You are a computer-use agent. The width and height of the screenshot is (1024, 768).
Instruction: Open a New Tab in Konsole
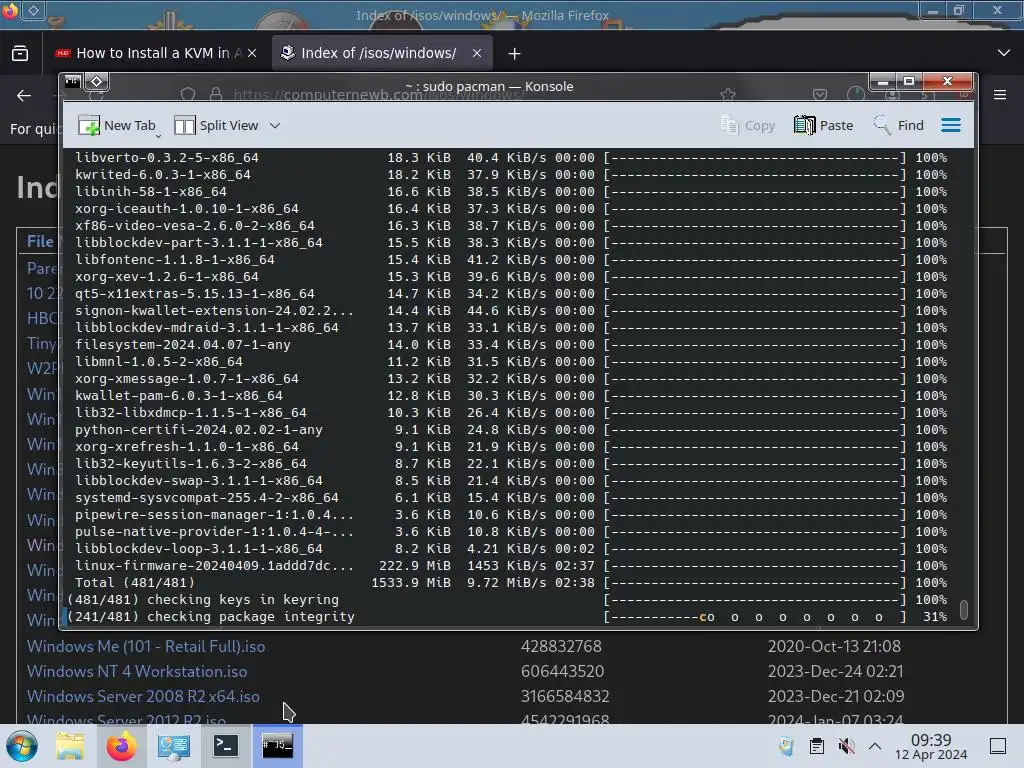click(x=116, y=125)
